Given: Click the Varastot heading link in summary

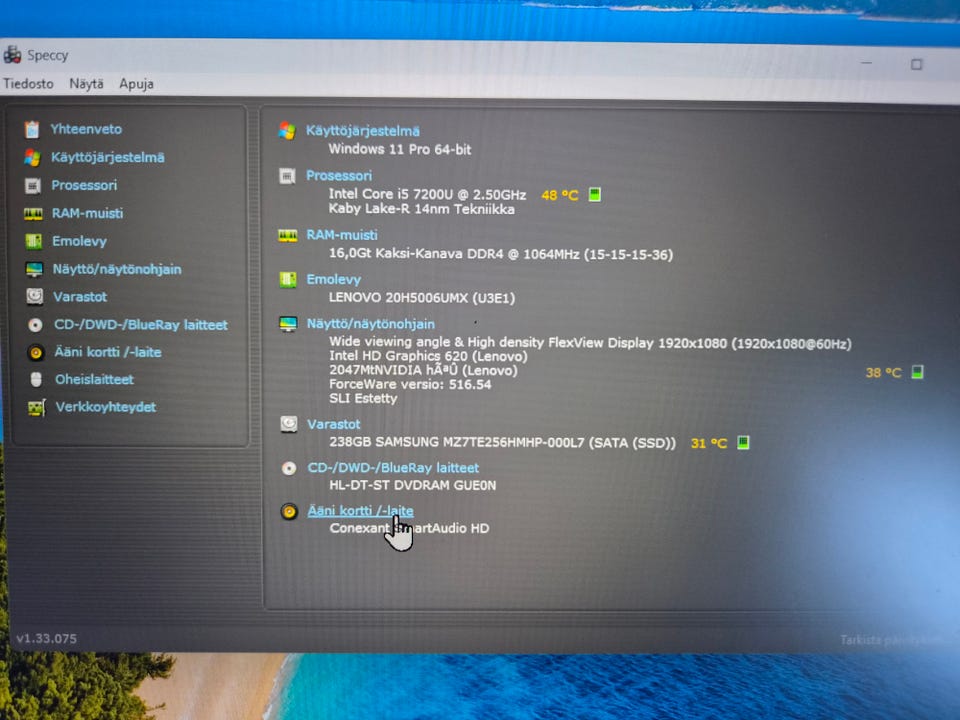Looking at the screenshot, I should coord(334,424).
